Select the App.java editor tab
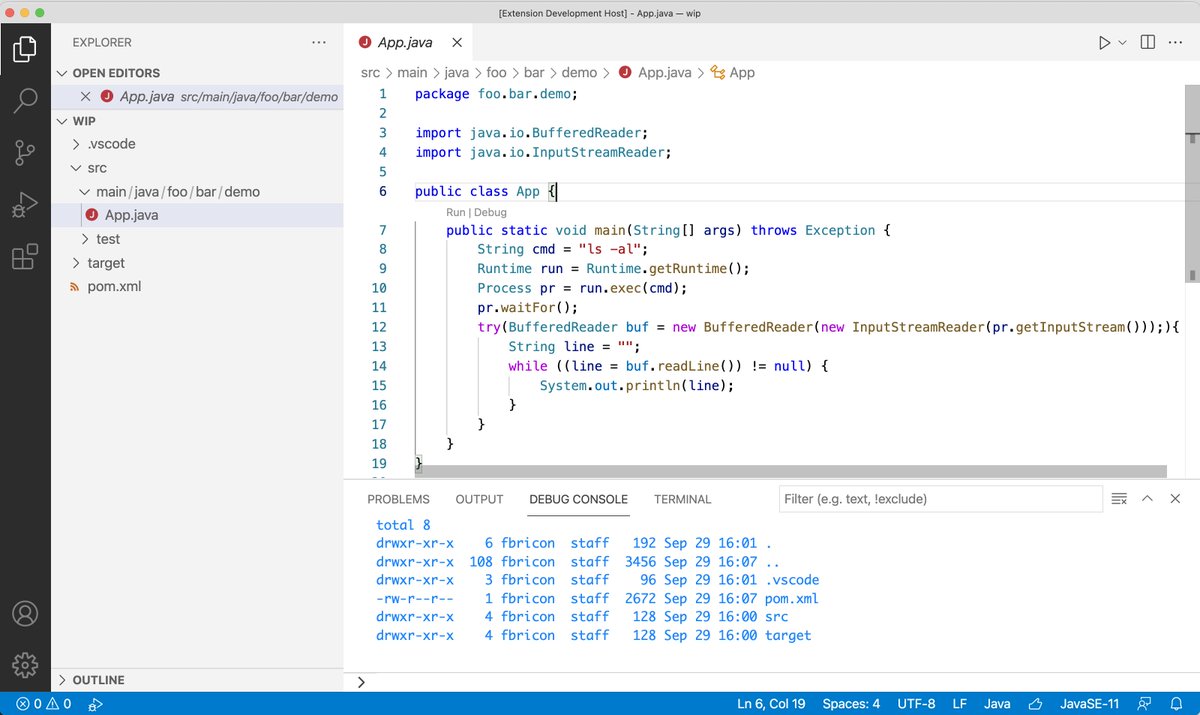Screen dimensions: 1200x715 coord(408,43)
